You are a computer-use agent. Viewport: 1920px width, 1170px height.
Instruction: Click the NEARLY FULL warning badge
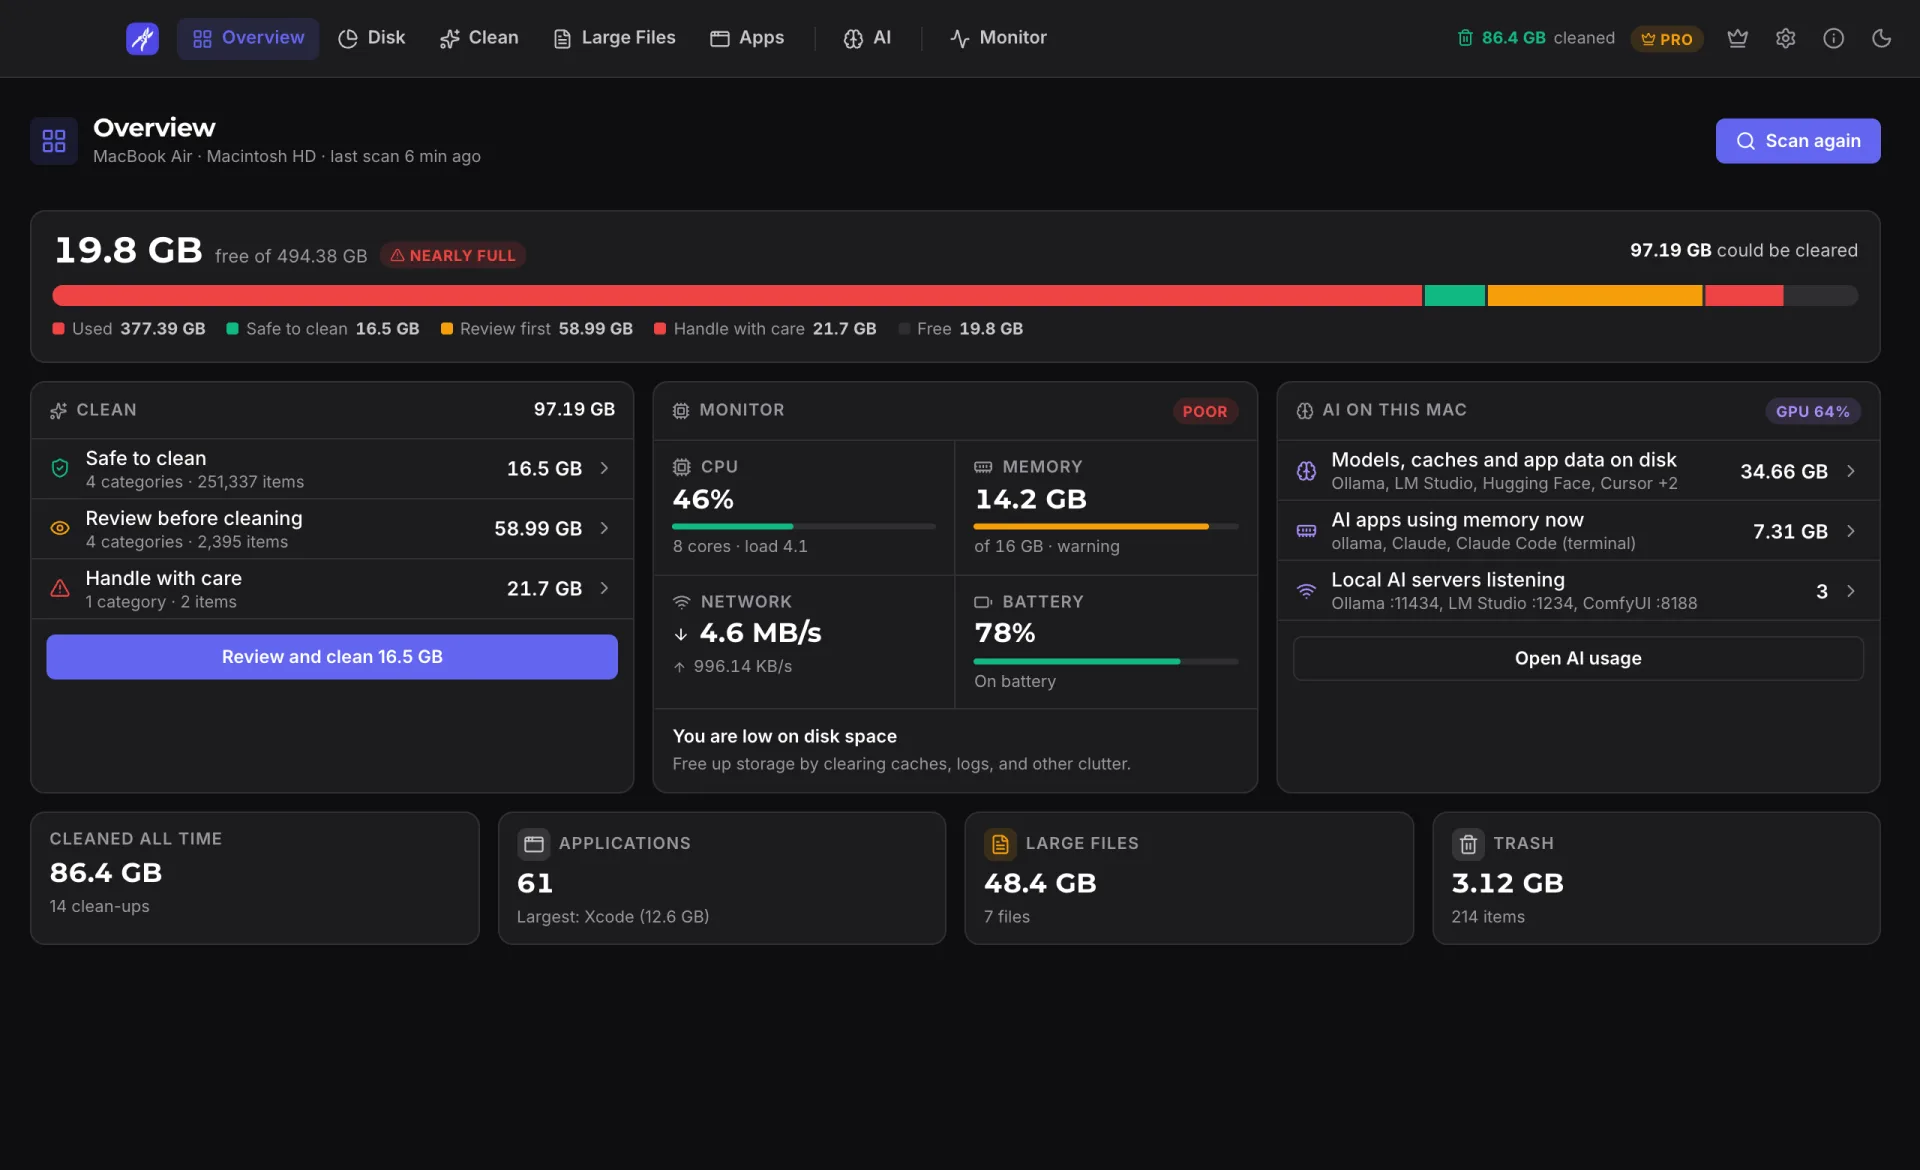click(453, 256)
